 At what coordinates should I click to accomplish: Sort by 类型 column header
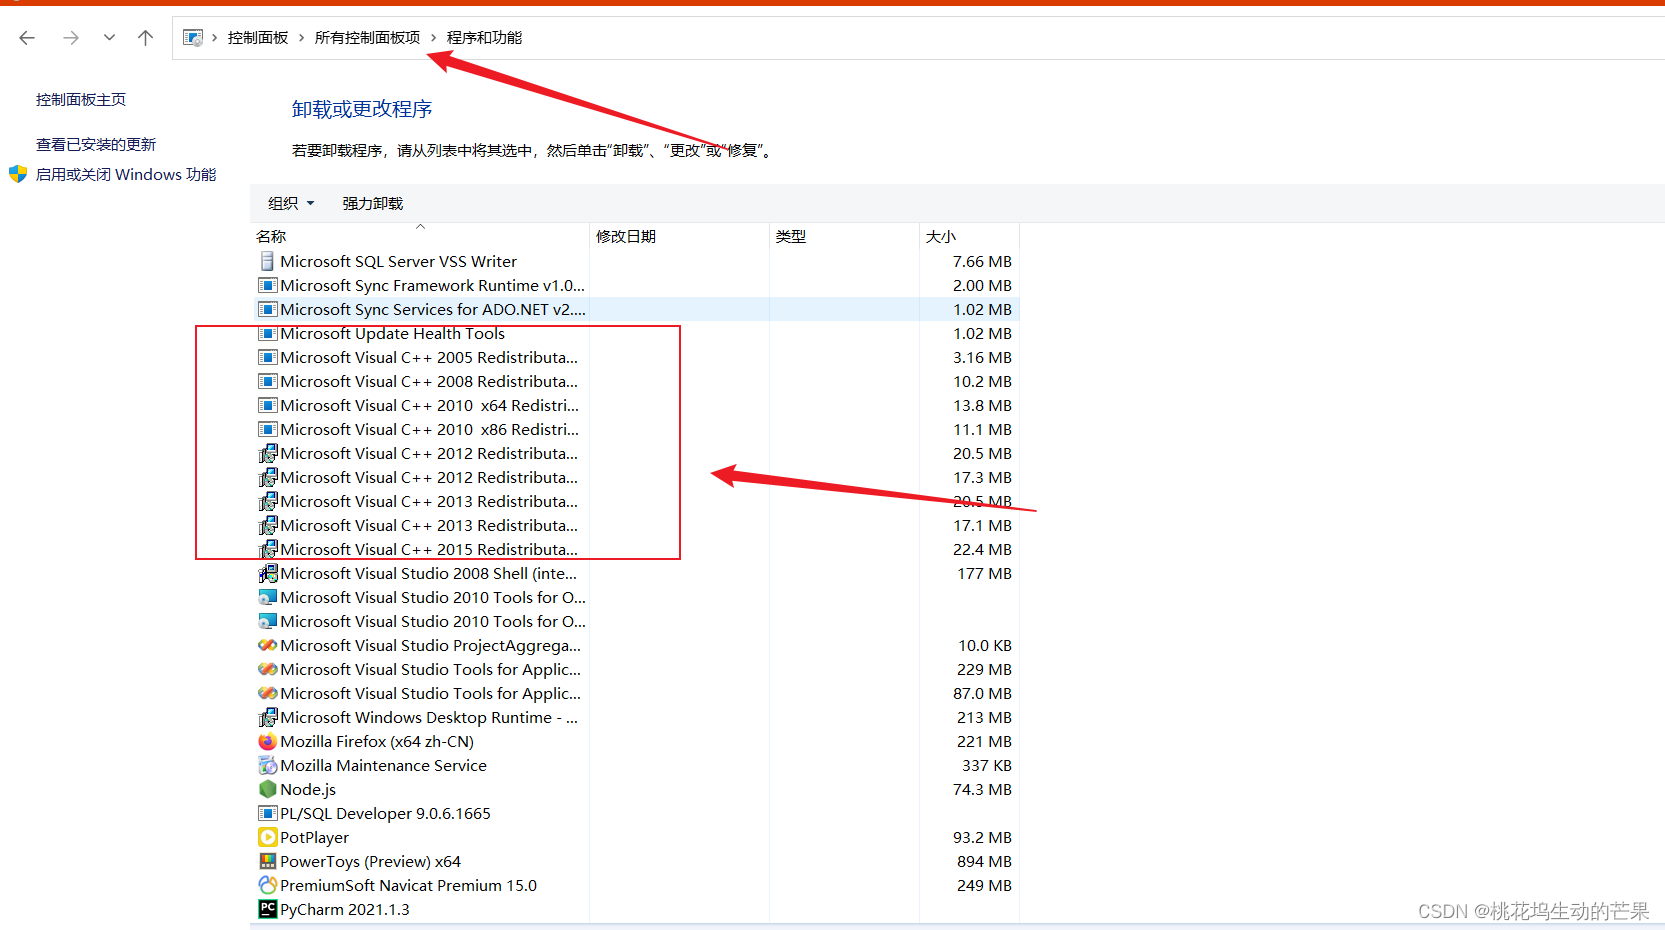[x=791, y=237]
